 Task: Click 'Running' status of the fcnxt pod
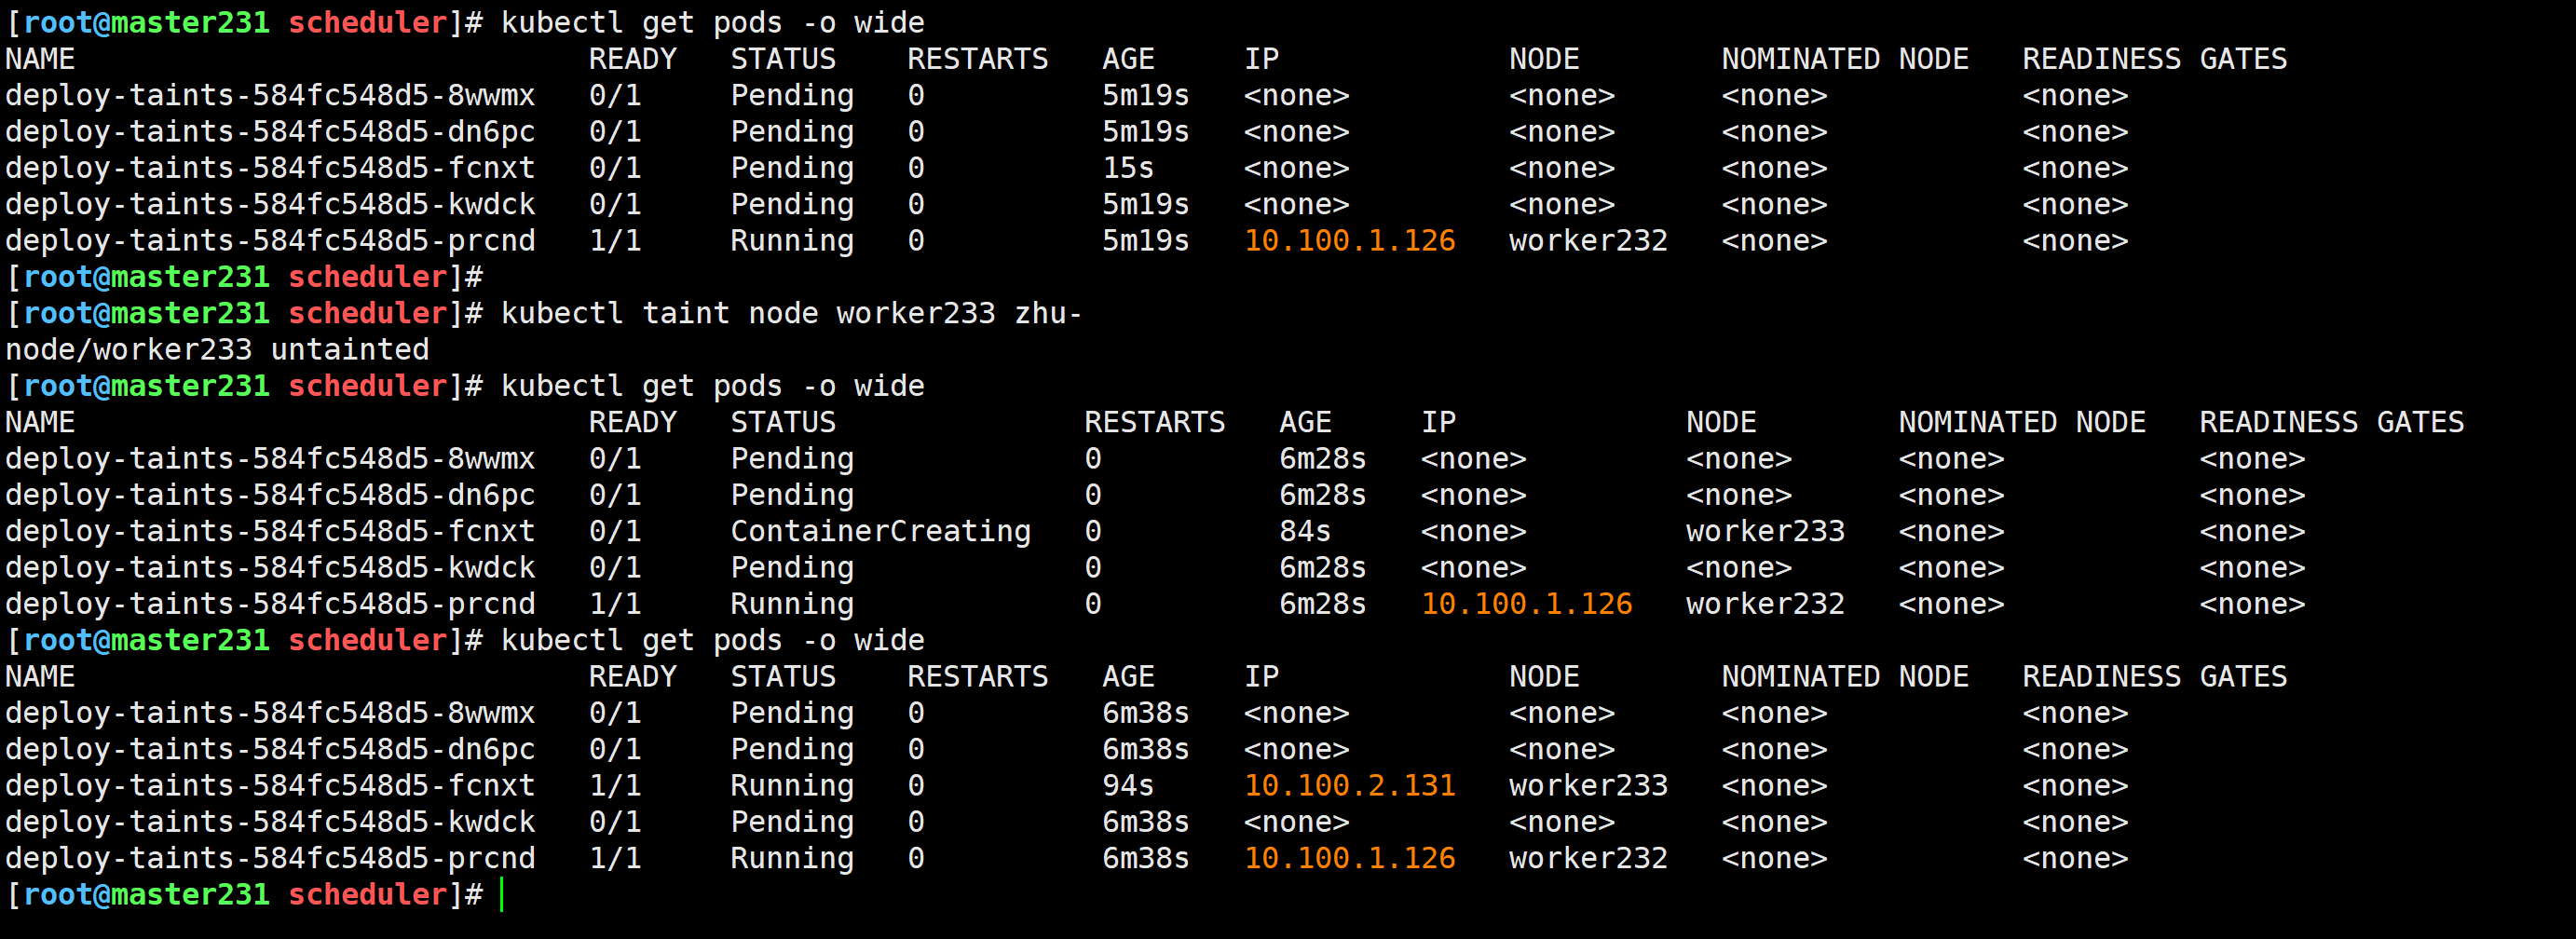792,785
